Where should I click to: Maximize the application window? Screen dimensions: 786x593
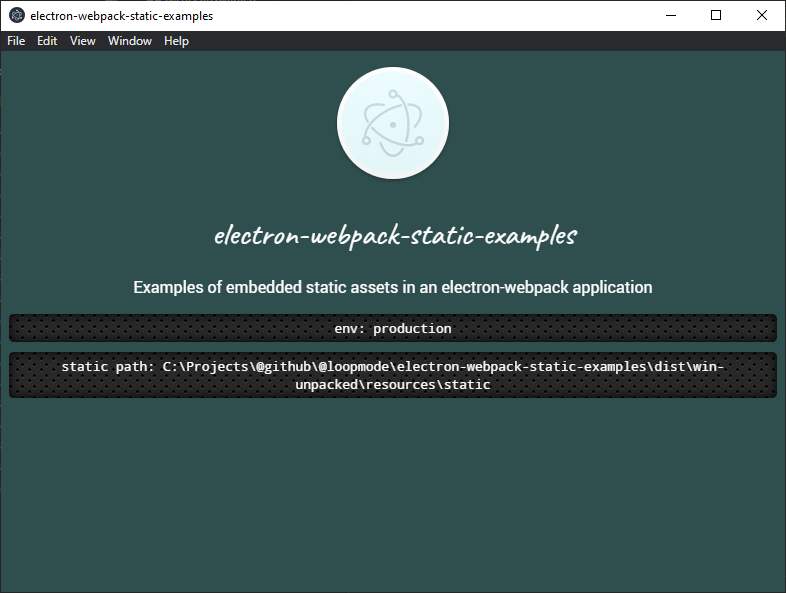point(716,16)
